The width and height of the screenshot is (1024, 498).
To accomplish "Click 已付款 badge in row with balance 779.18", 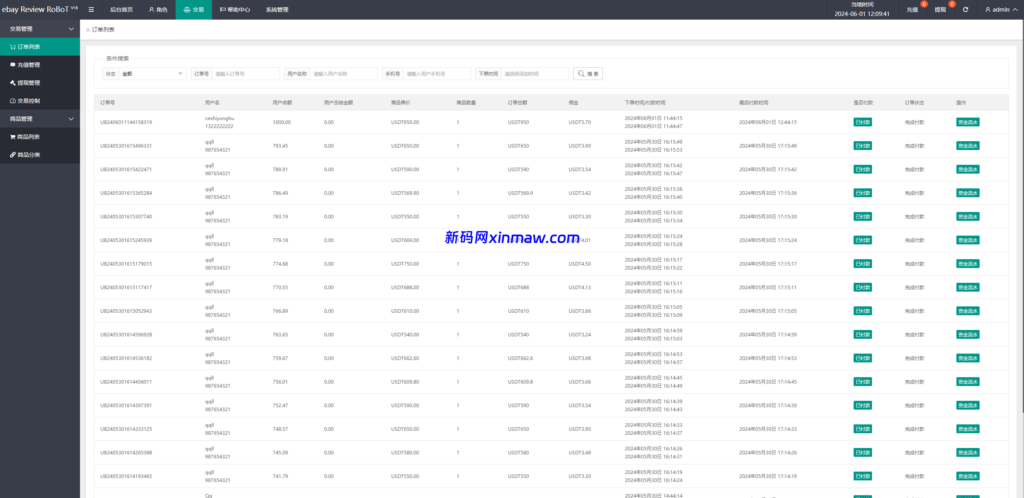I will coord(863,240).
